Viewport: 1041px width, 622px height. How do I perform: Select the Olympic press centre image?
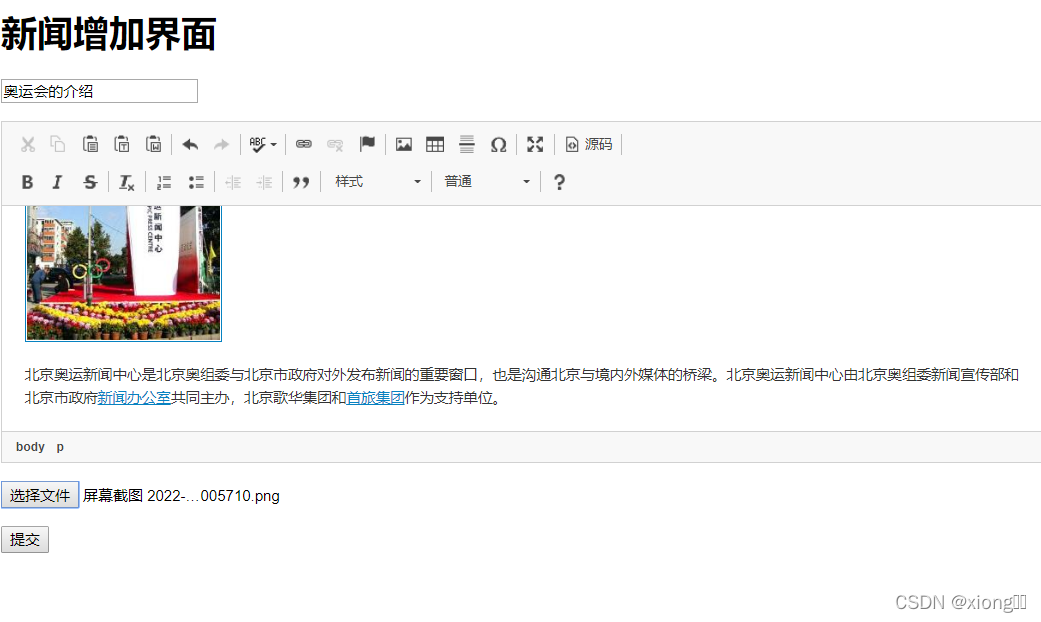point(123,273)
